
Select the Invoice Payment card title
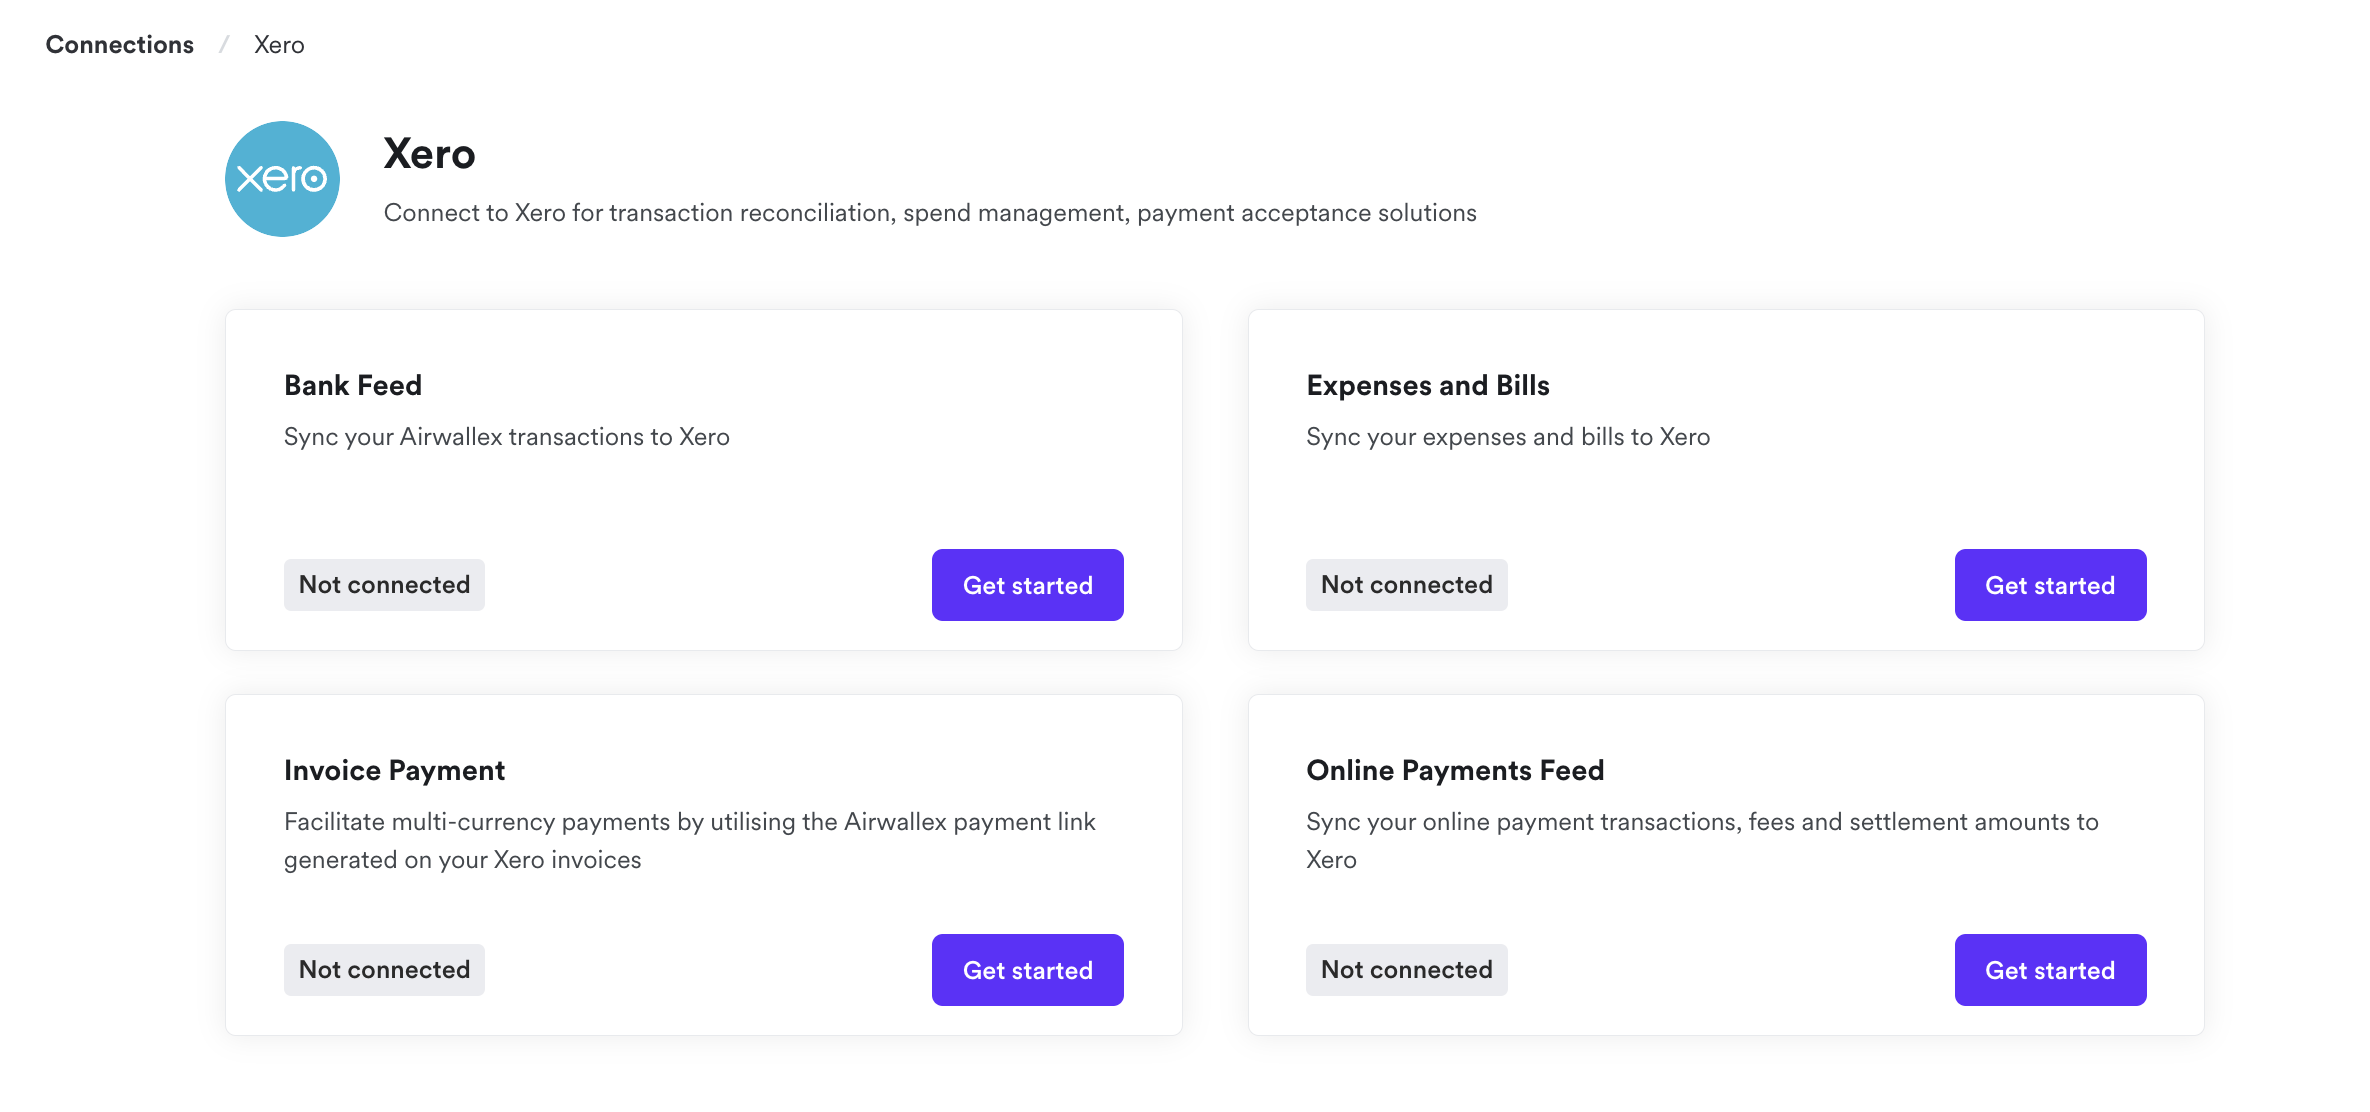(x=394, y=770)
